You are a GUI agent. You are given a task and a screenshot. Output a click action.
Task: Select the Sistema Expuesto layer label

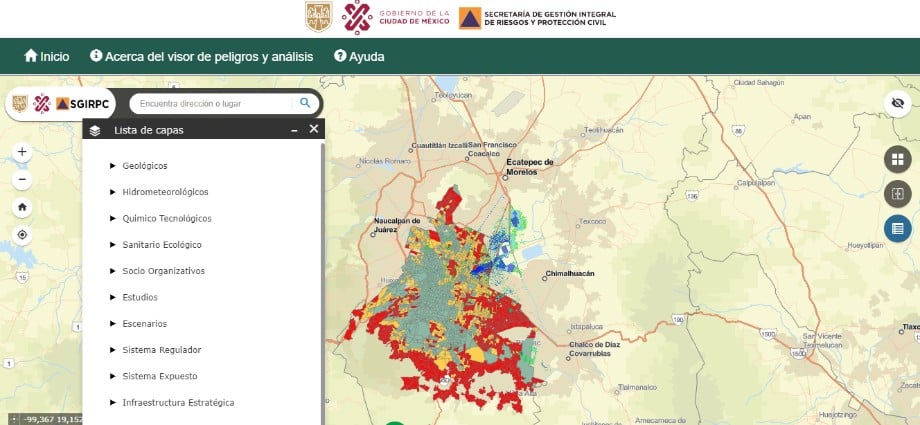(x=160, y=376)
